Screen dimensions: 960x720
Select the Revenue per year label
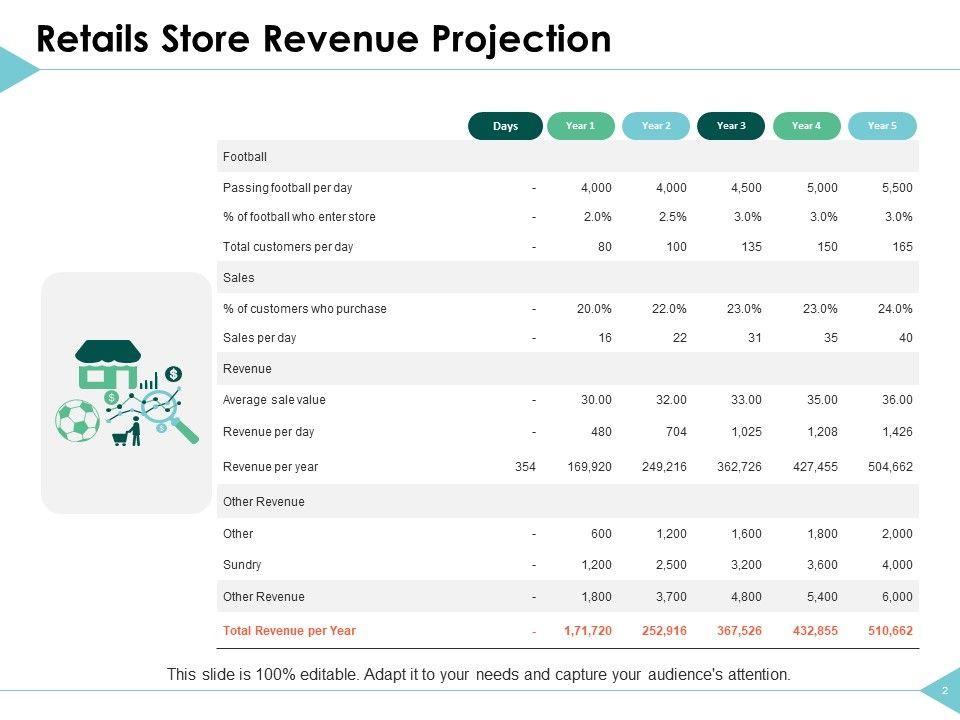click(270, 467)
